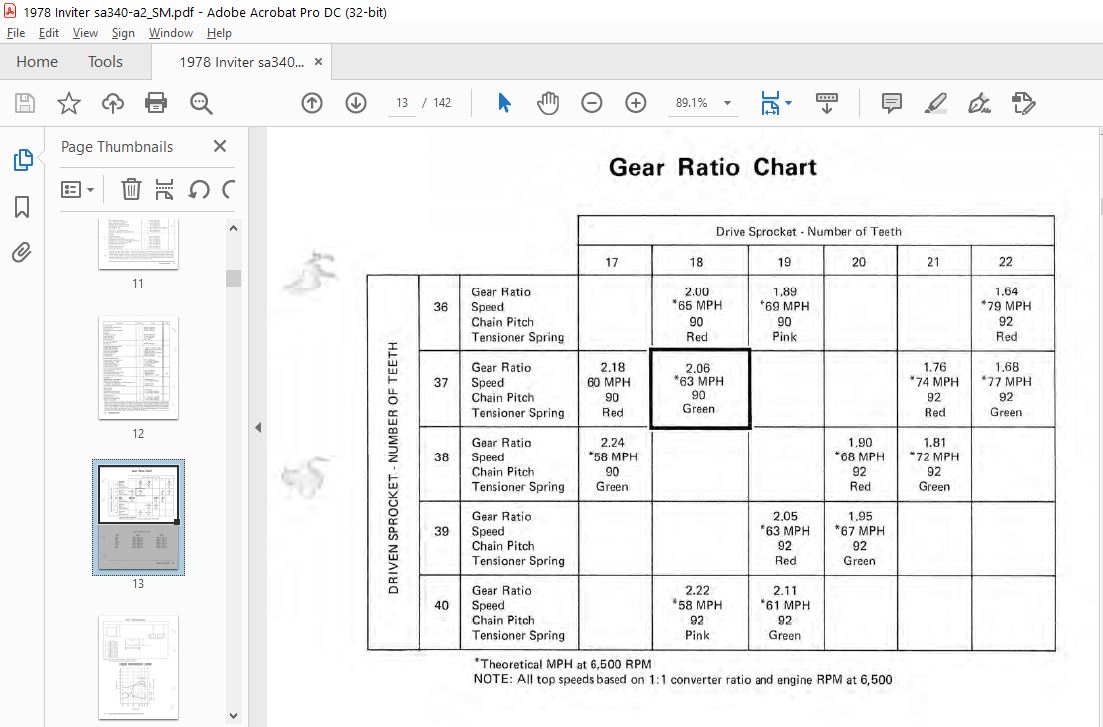
Task: Open the File menu
Action: coord(15,33)
